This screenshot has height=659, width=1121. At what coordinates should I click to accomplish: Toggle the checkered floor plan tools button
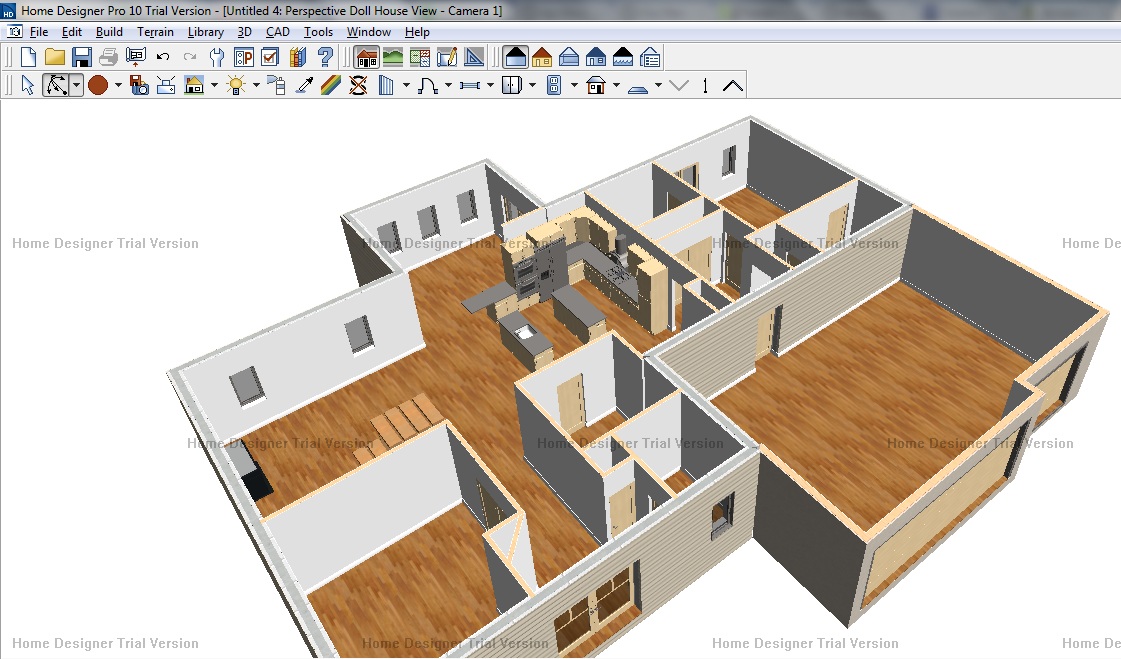point(420,57)
